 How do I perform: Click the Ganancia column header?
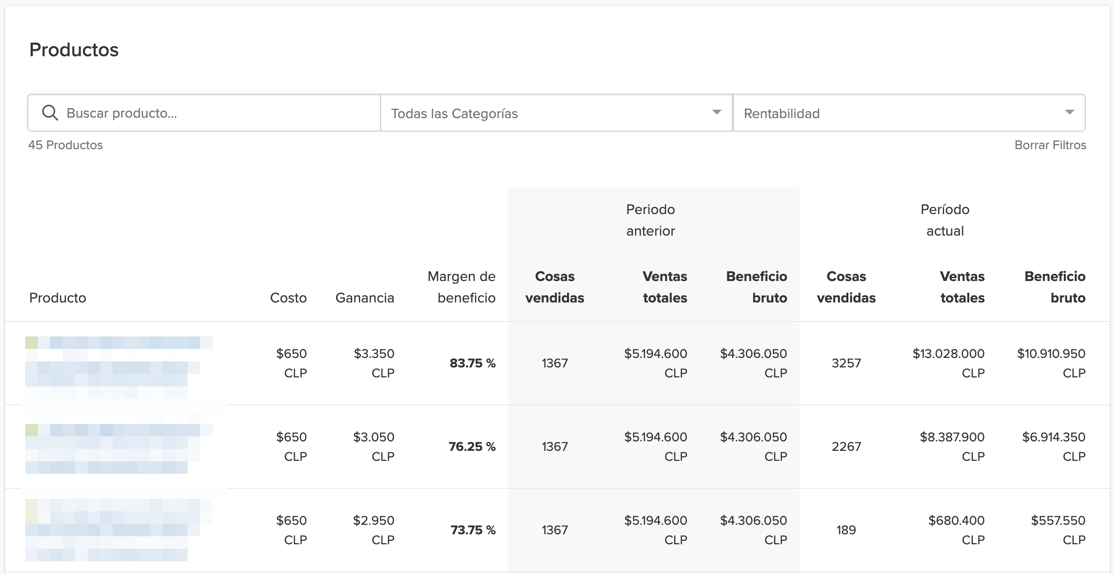click(x=364, y=298)
